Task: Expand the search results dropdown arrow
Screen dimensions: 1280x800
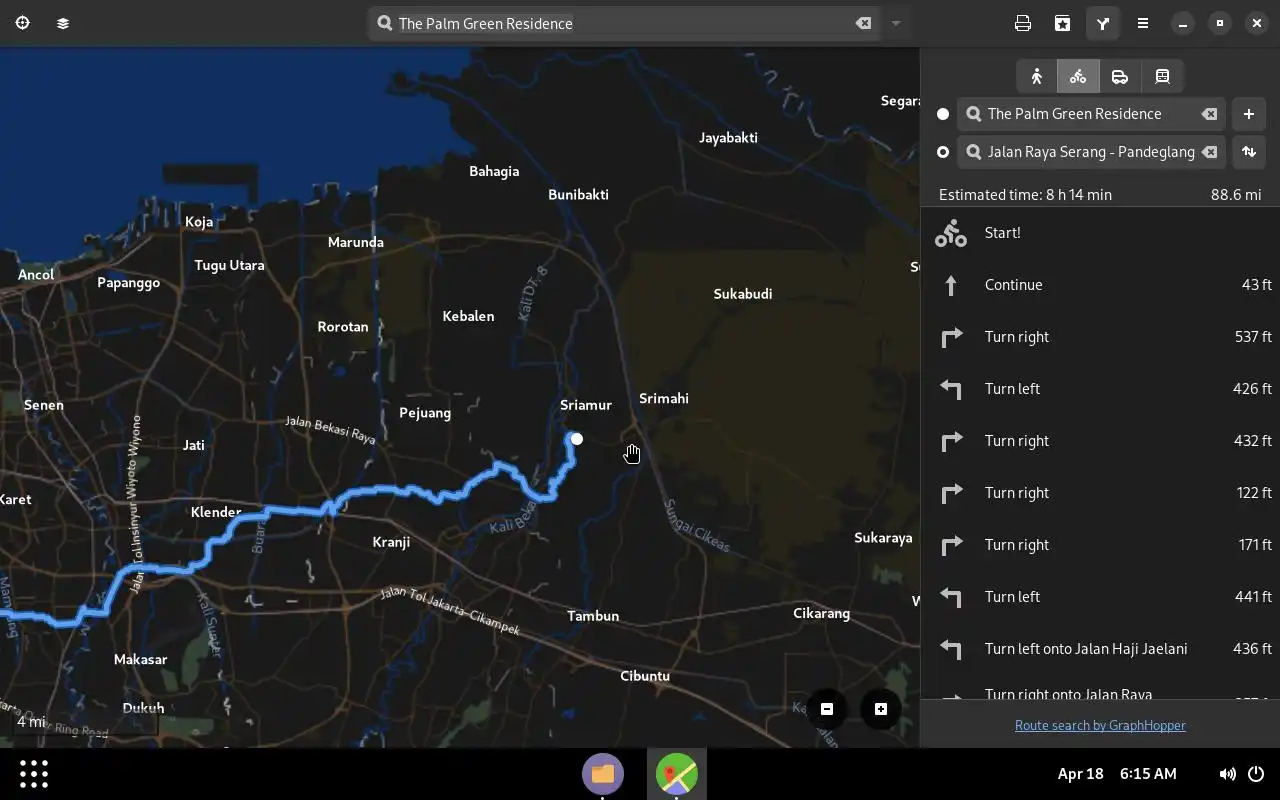Action: pos(896,23)
